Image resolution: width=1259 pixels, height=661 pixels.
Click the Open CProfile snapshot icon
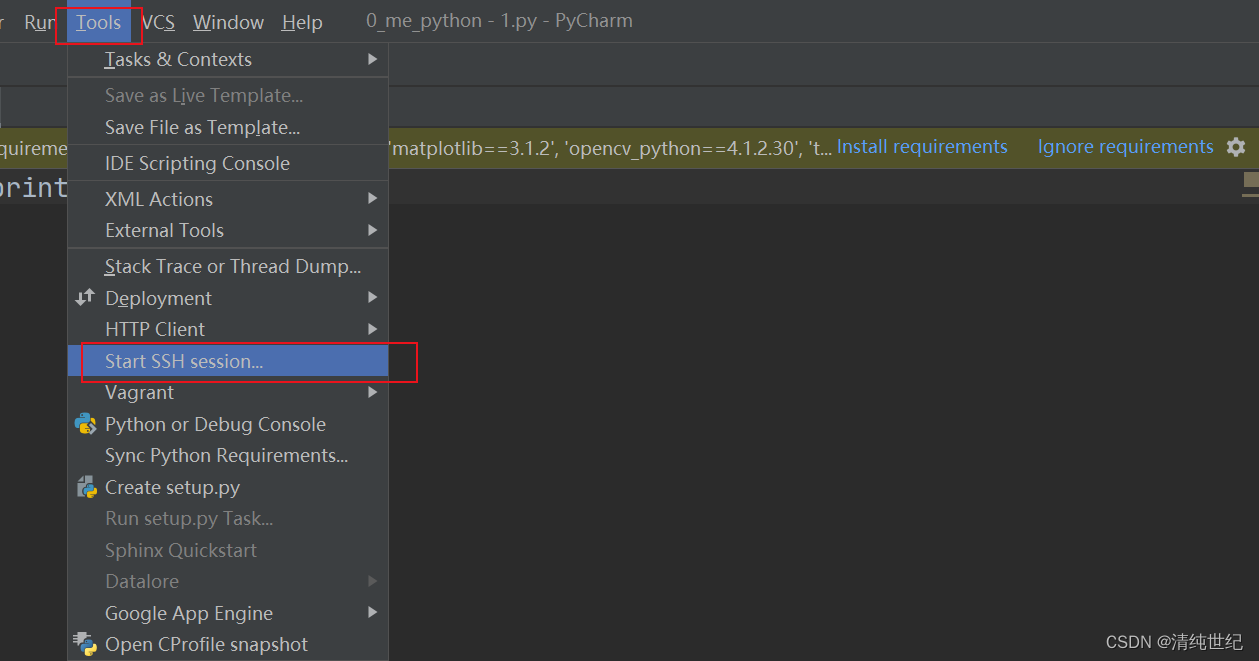pos(86,644)
